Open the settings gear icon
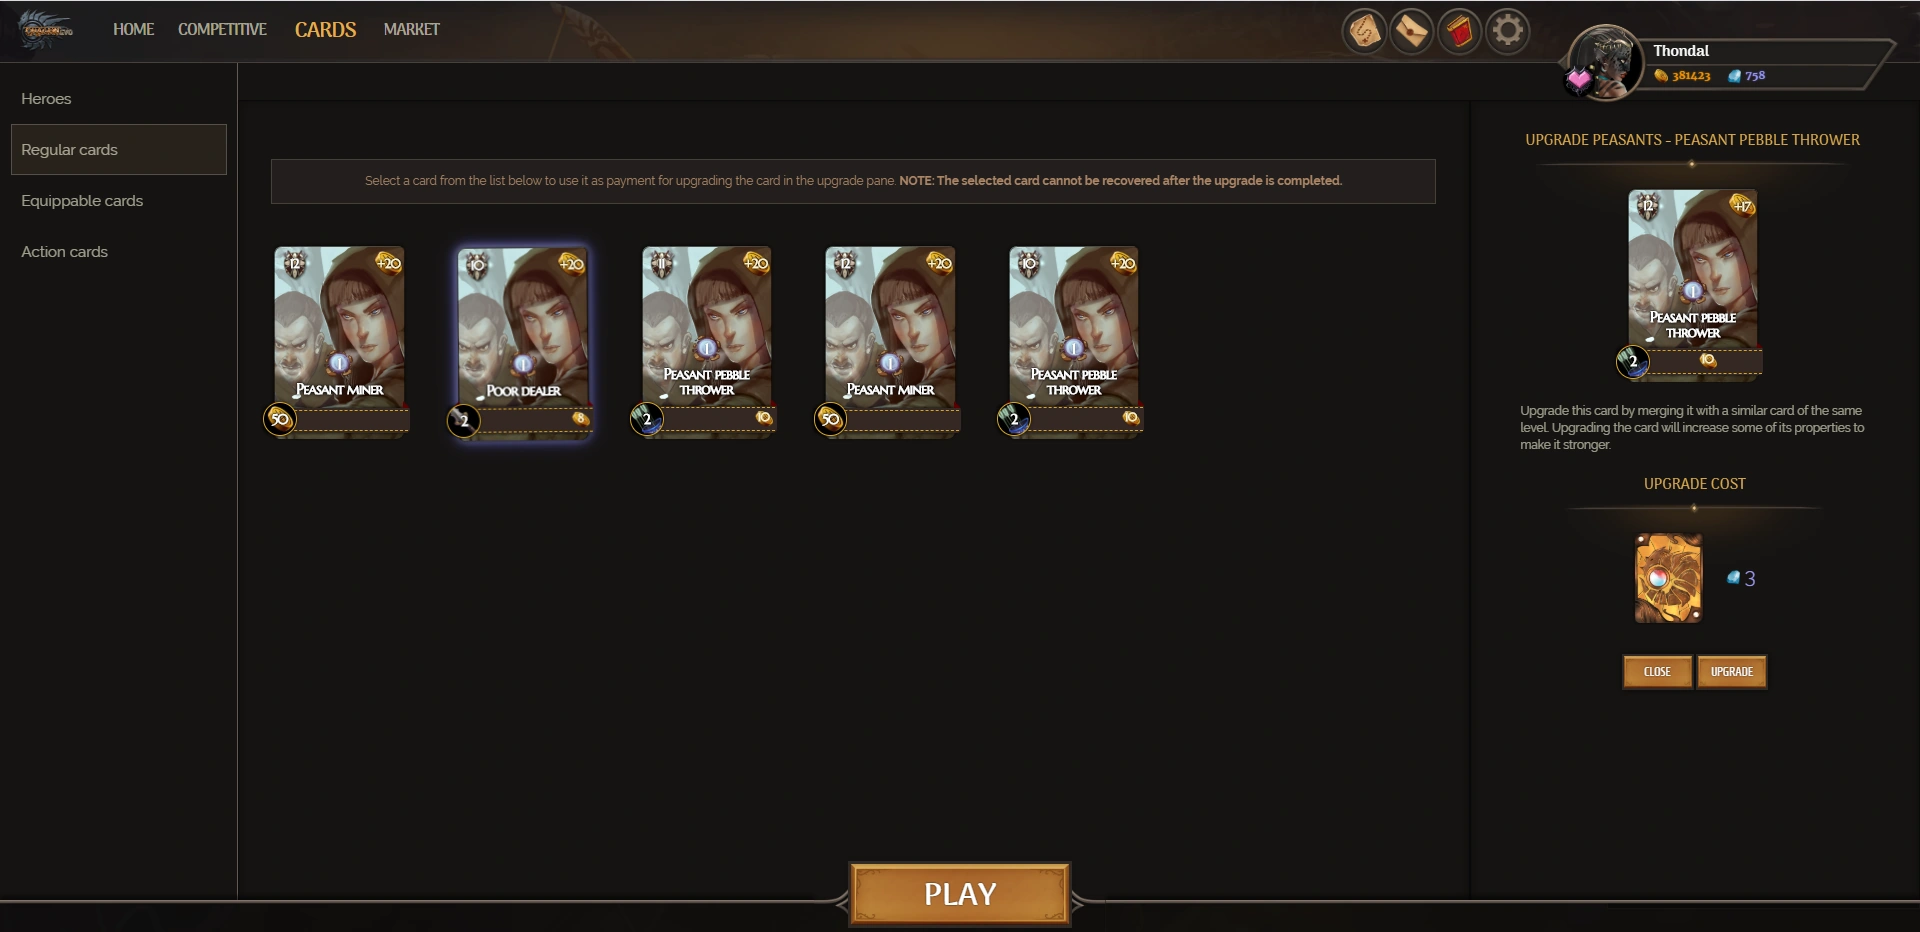This screenshot has height=932, width=1920. (1508, 31)
